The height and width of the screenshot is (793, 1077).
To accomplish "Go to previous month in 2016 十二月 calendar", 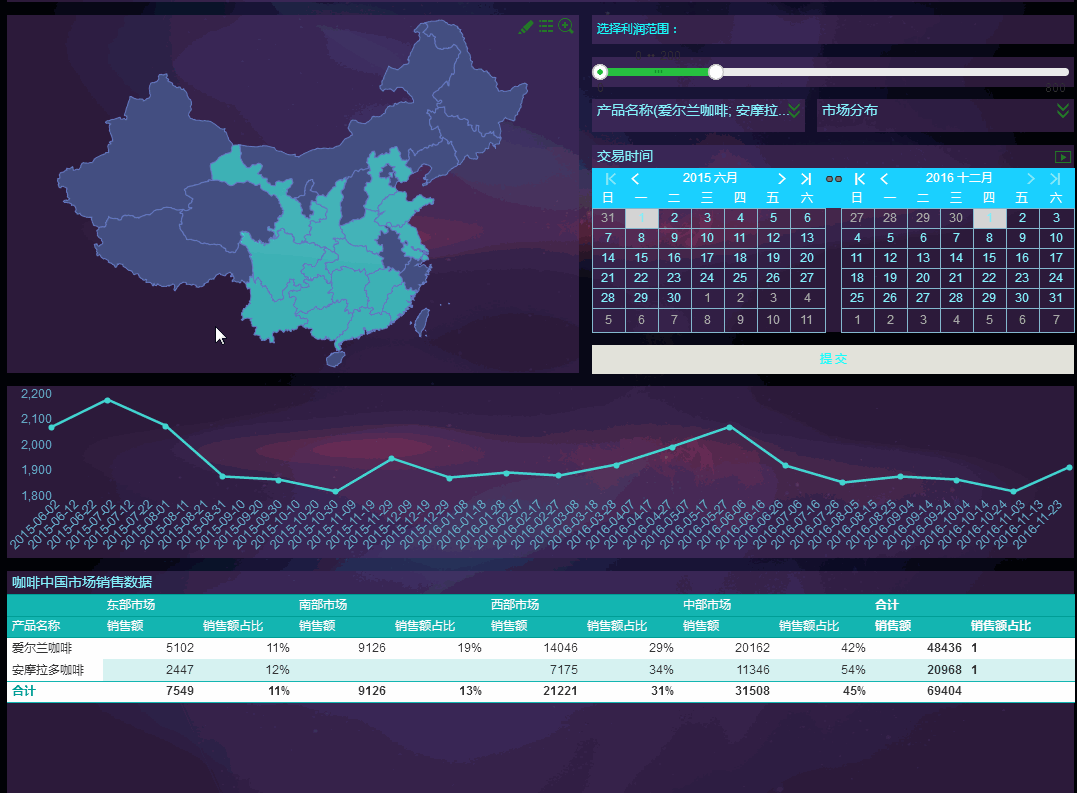I will (884, 178).
